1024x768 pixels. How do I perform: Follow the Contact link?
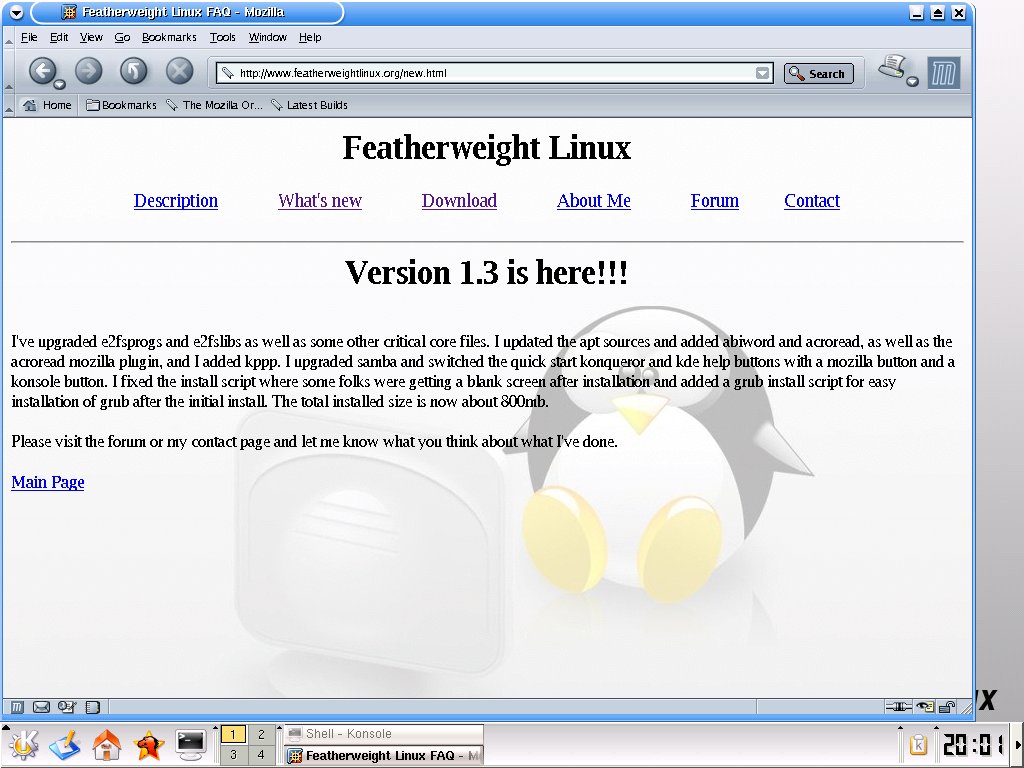click(812, 200)
